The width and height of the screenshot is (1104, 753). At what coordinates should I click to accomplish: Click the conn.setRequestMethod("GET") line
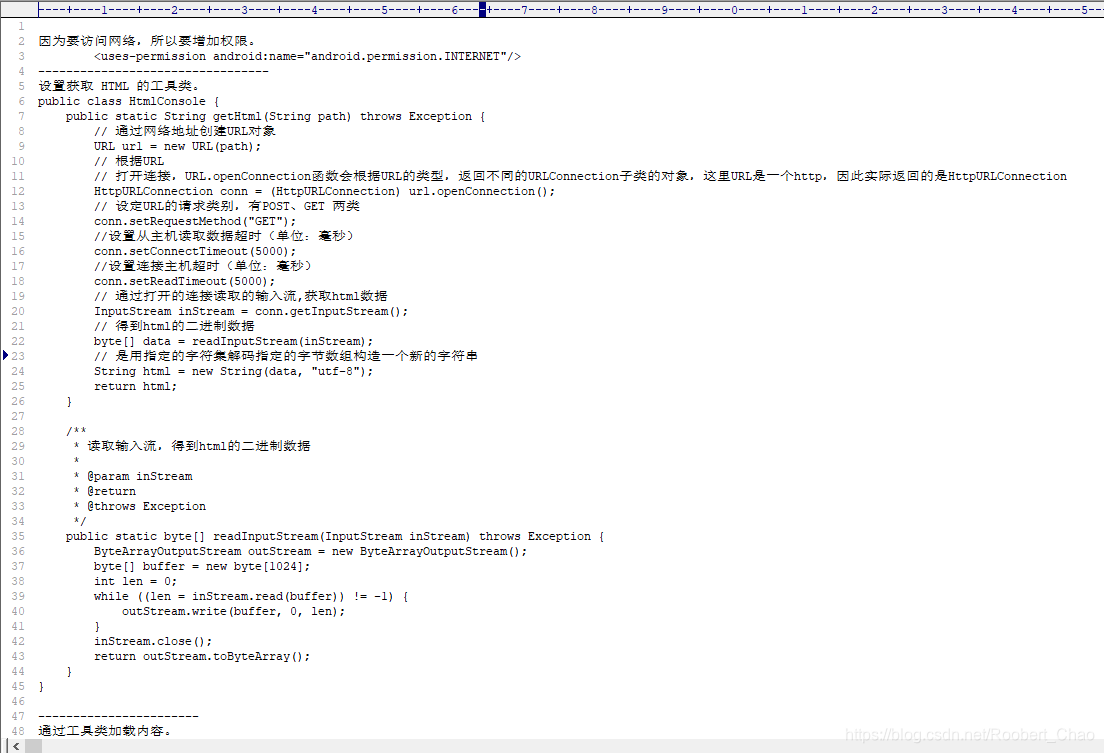click(x=195, y=221)
